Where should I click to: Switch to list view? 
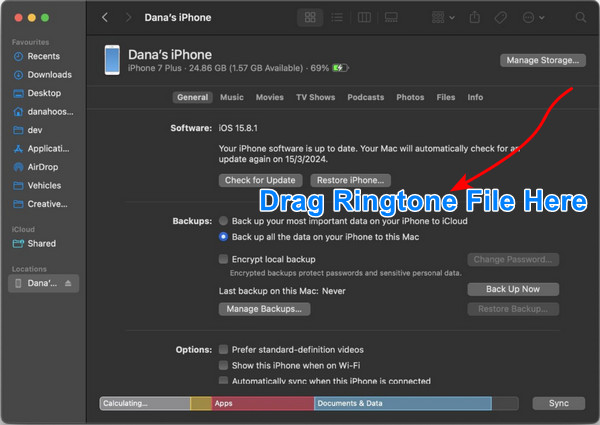[x=336, y=18]
